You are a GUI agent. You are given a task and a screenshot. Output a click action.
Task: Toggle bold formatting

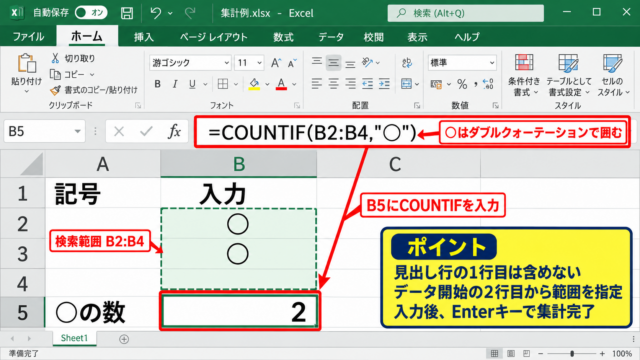[x=157, y=84]
